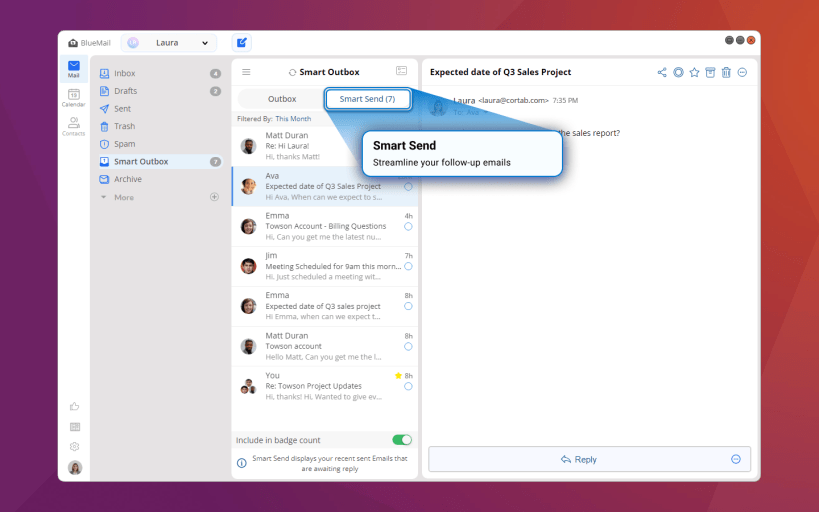Change the This Month filter
This screenshot has height=512, width=819.
[293, 119]
